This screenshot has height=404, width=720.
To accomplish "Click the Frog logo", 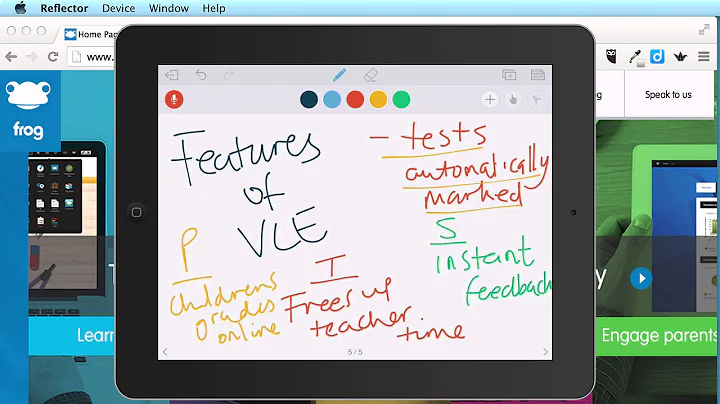I will point(28,110).
